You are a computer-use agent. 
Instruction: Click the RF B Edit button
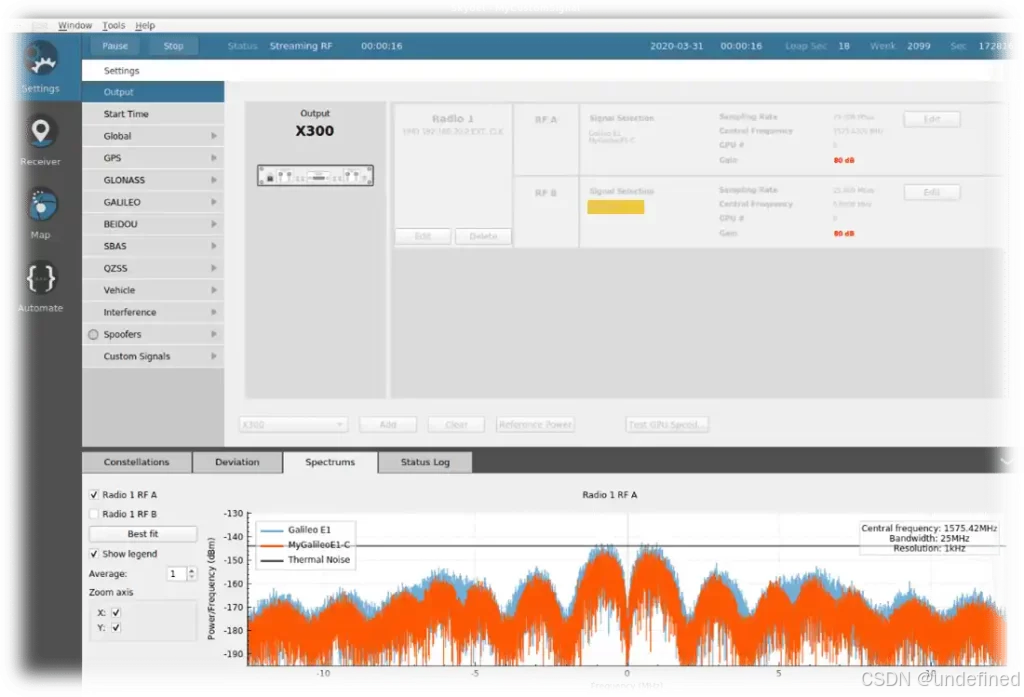(x=932, y=192)
